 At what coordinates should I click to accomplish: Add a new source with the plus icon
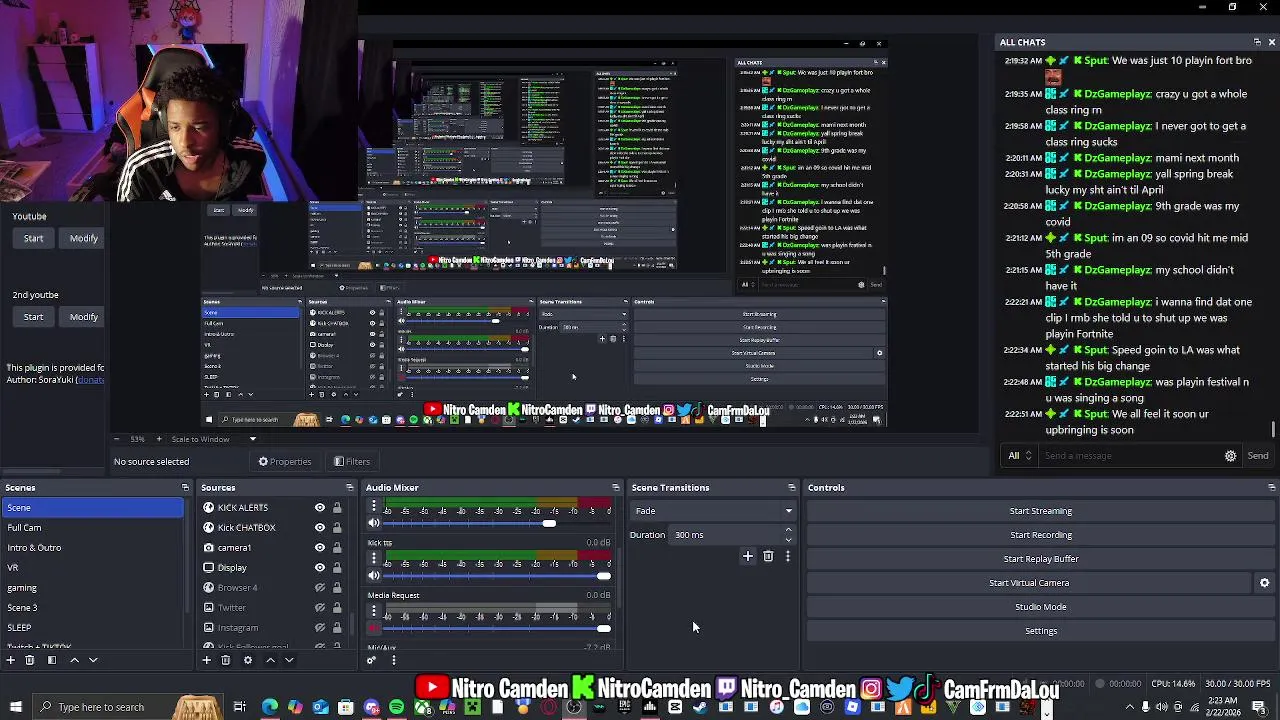tap(207, 660)
